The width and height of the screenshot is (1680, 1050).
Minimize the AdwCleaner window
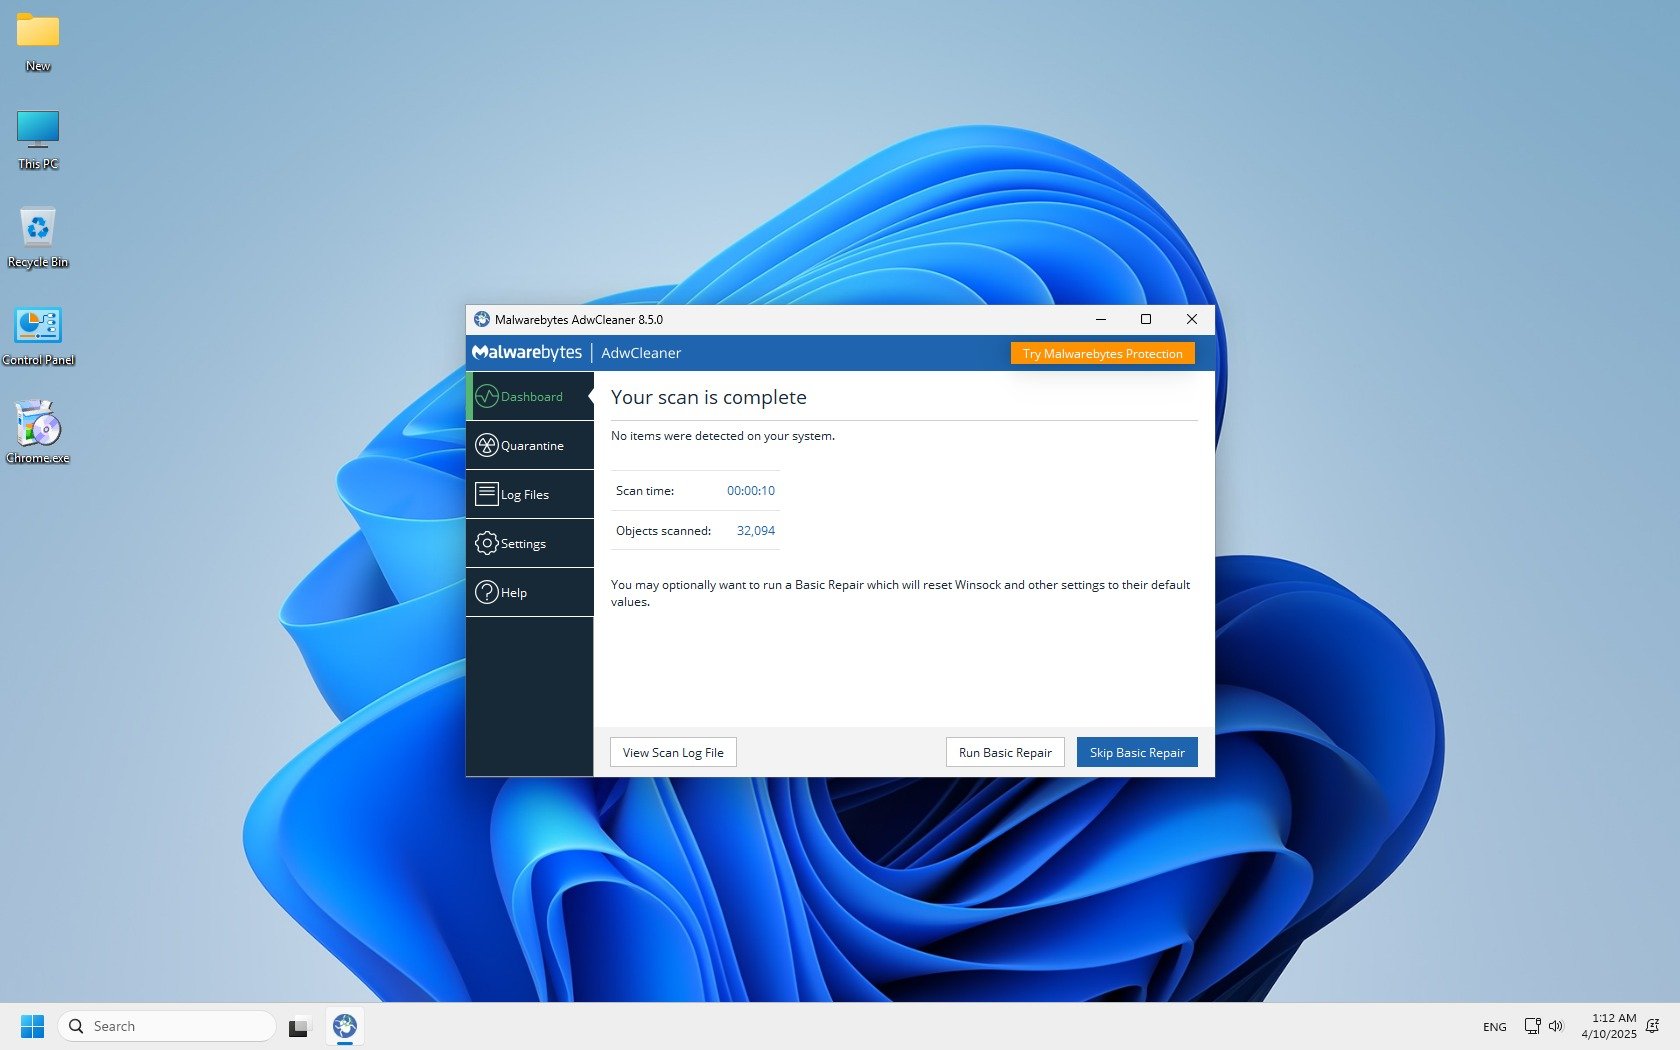1100,319
